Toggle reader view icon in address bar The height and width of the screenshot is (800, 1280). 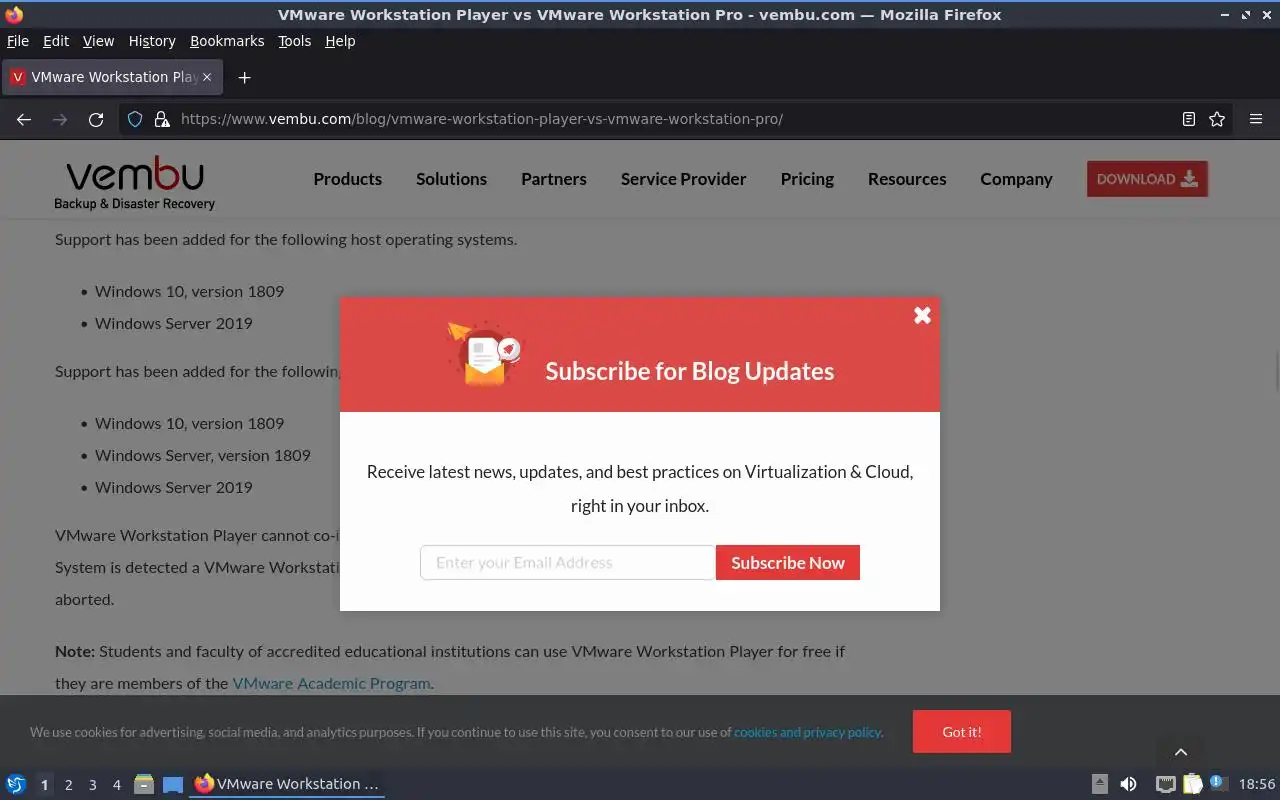click(1188, 119)
